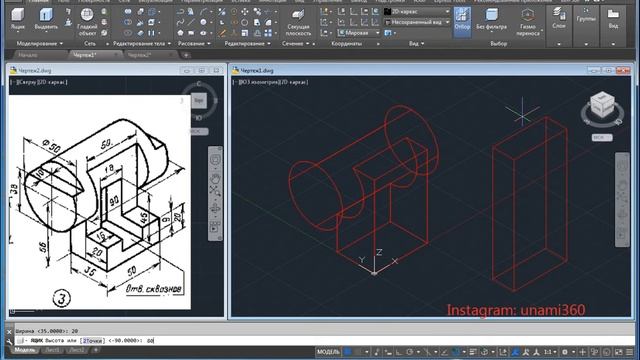Click the Чертеж2.dwg window title bar
Viewport: 640px width, 360px height.
click(x=116, y=70)
